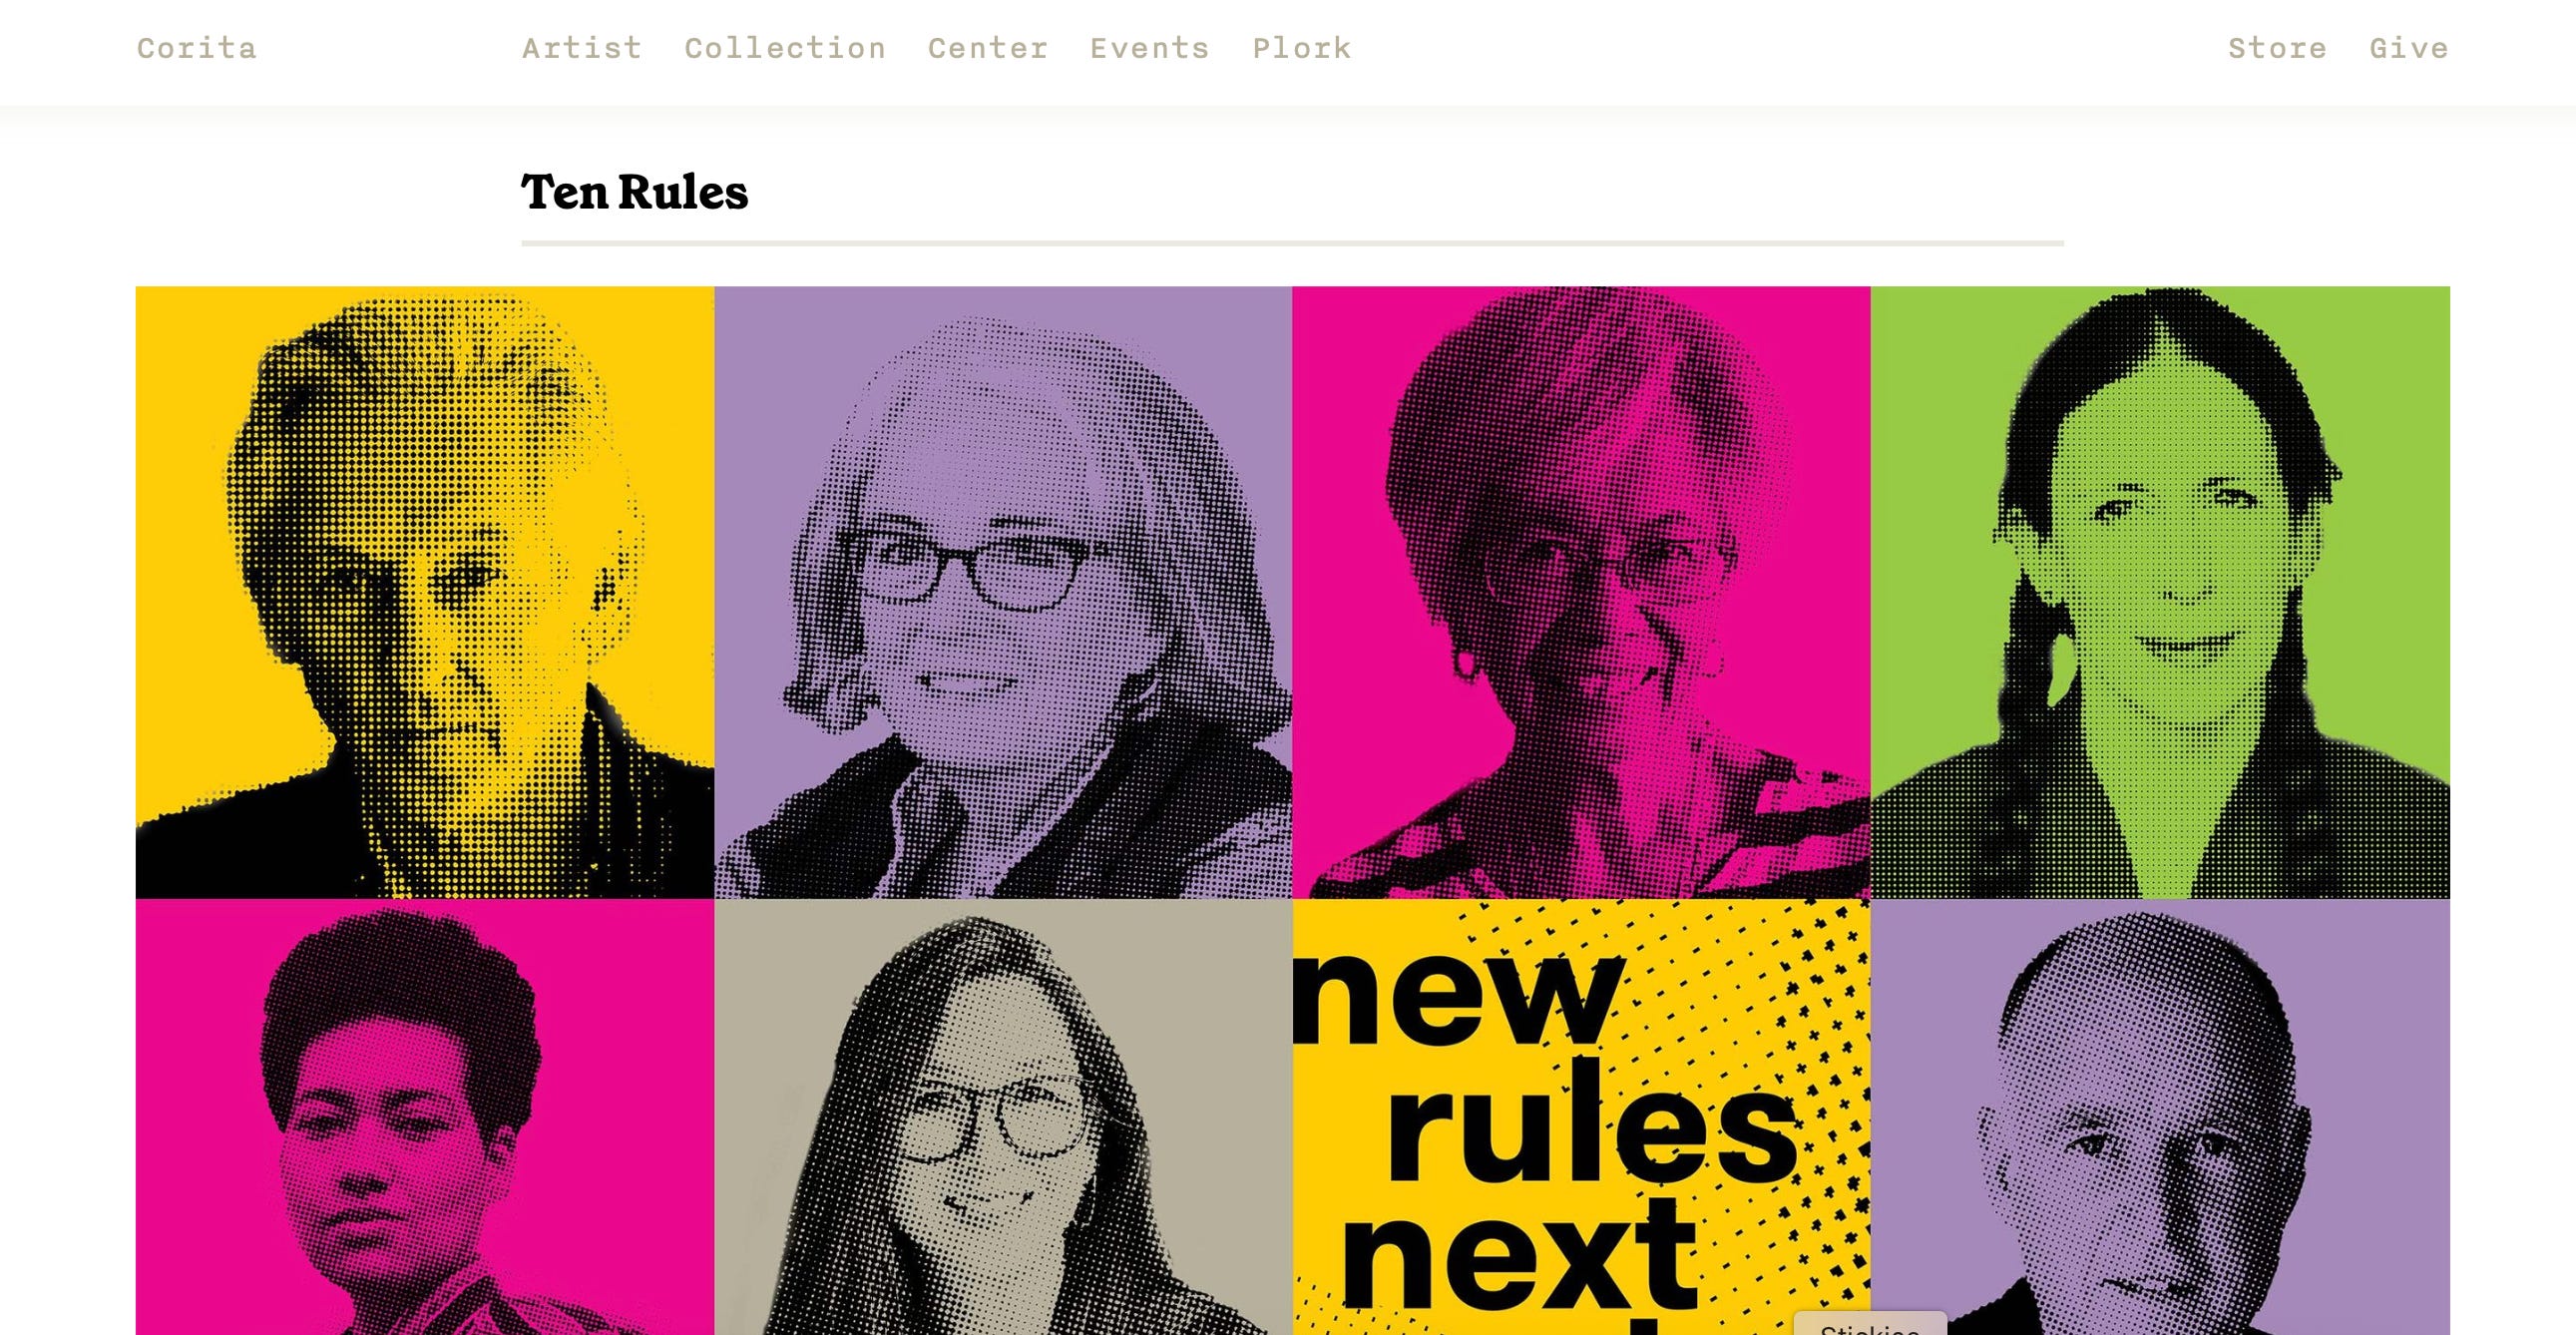Select the Center navigation link
The width and height of the screenshot is (2576, 1335).
(x=988, y=48)
